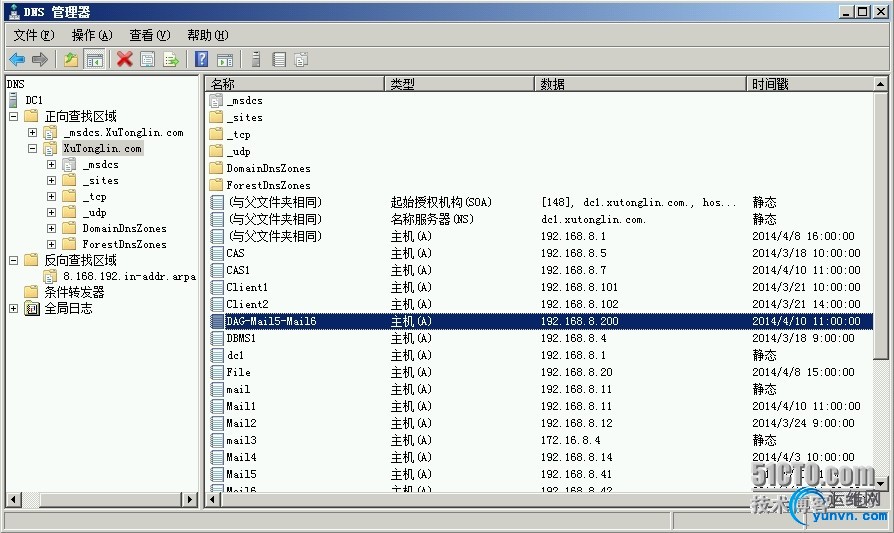Select XuTonglin.com zone in the tree
This screenshot has width=894, height=533.
[x=102, y=148]
